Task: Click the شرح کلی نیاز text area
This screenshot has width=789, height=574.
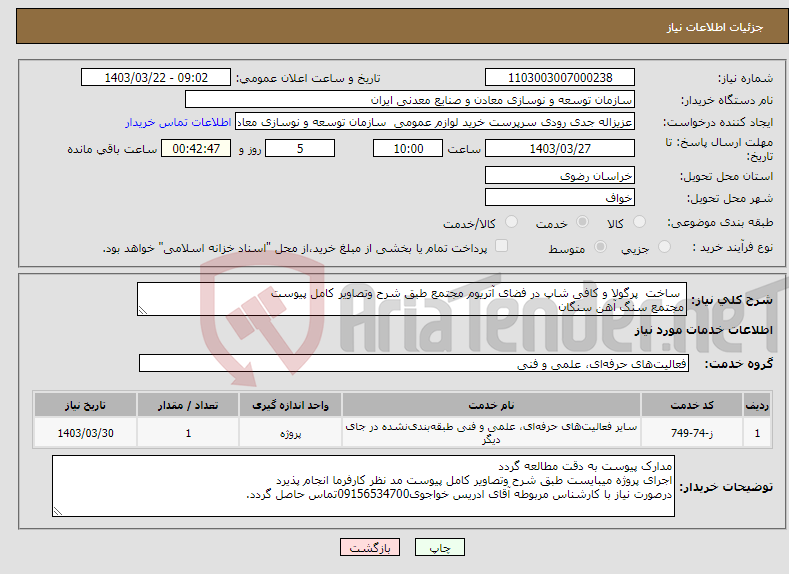Action: point(412,299)
